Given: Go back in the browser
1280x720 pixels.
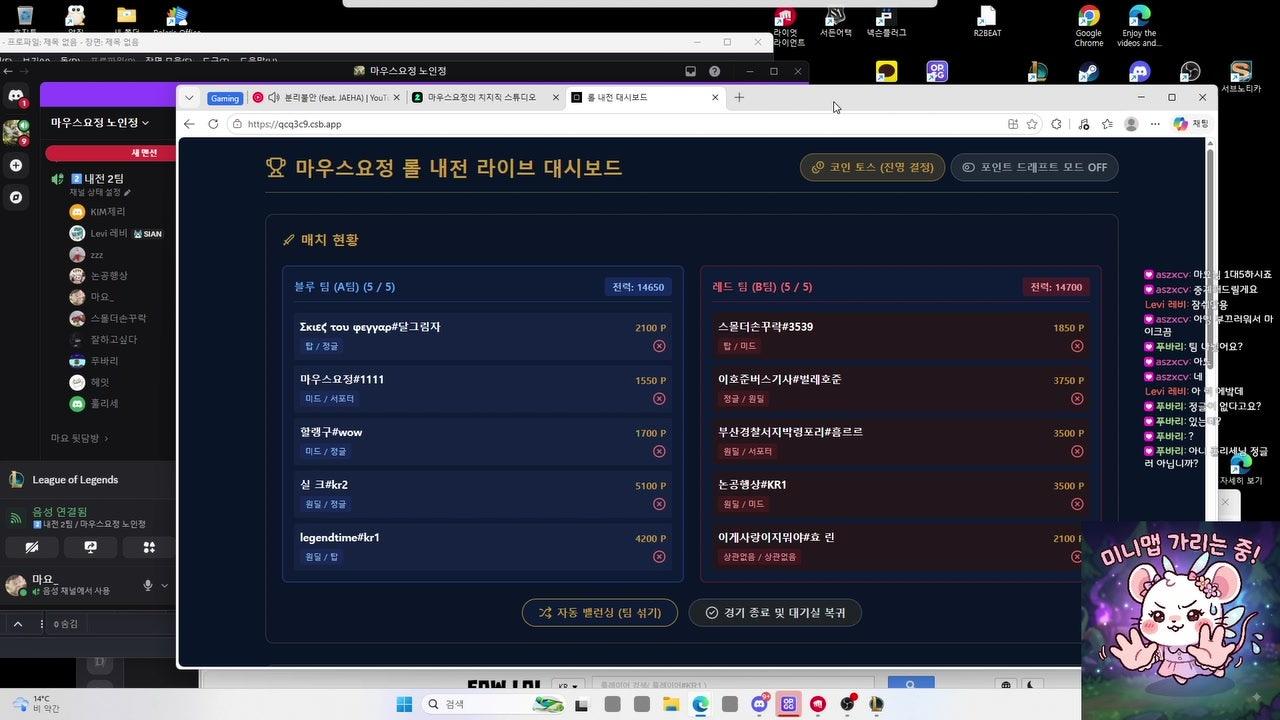Looking at the screenshot, I should [189, 124].
